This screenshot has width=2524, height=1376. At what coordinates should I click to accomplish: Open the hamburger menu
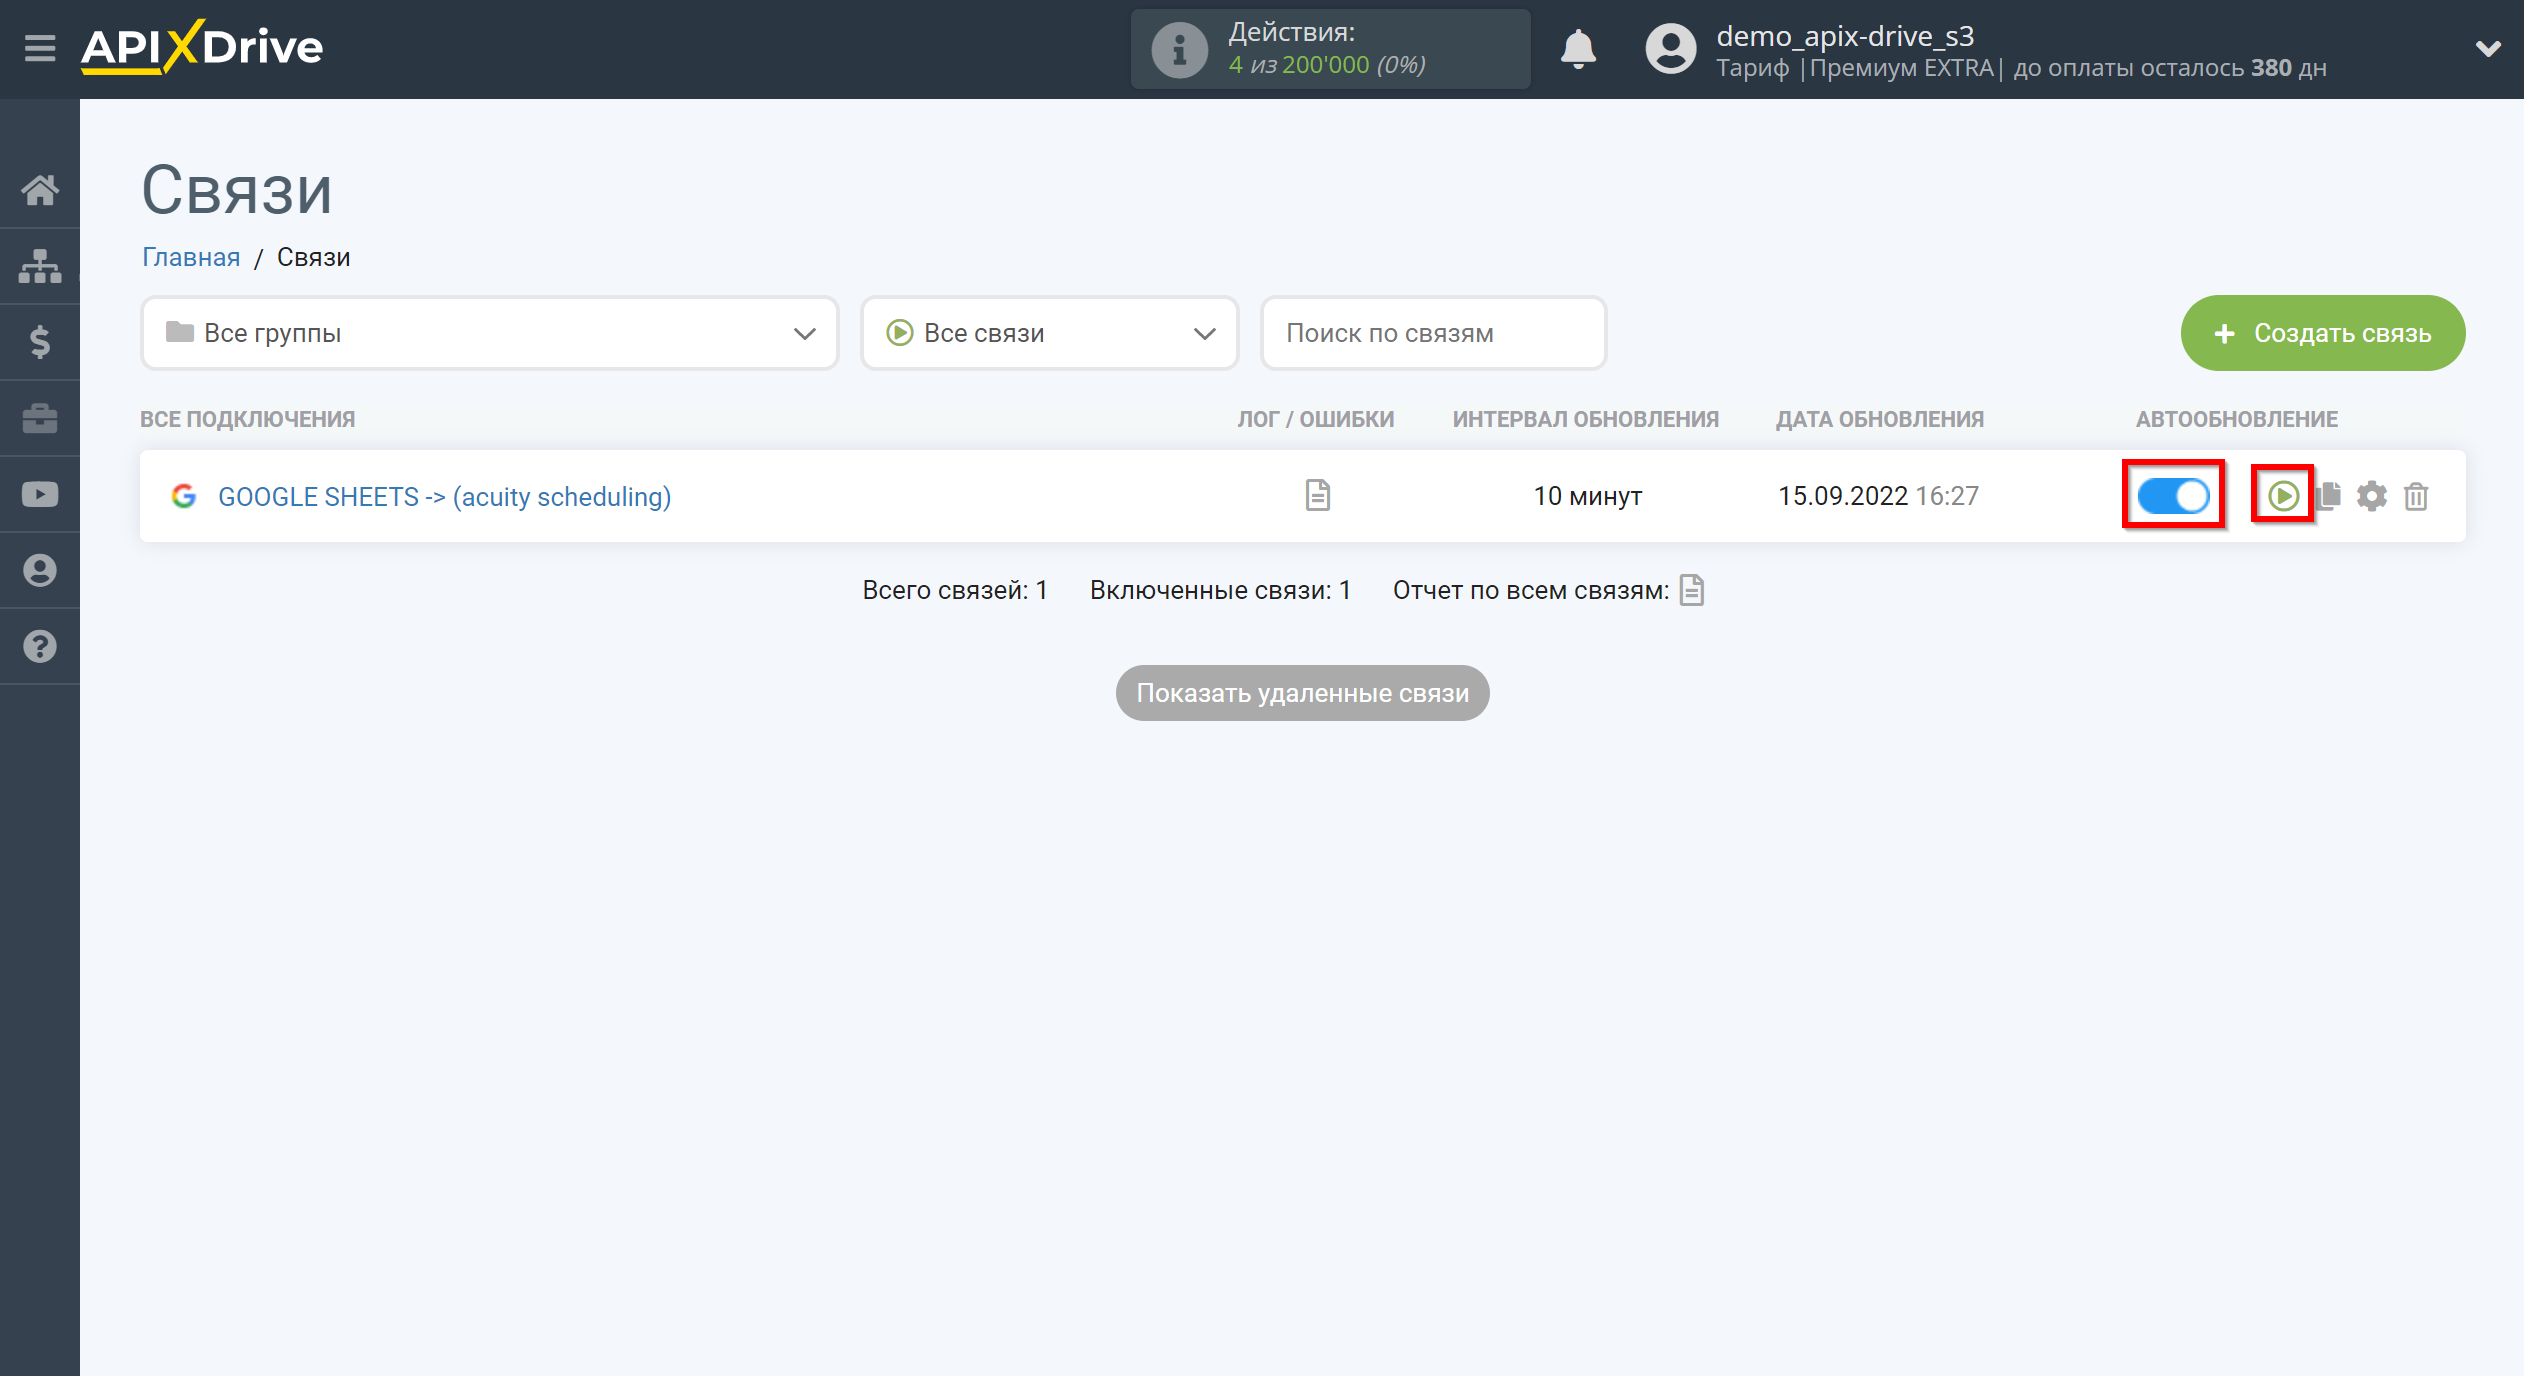(x=40, y=48)
